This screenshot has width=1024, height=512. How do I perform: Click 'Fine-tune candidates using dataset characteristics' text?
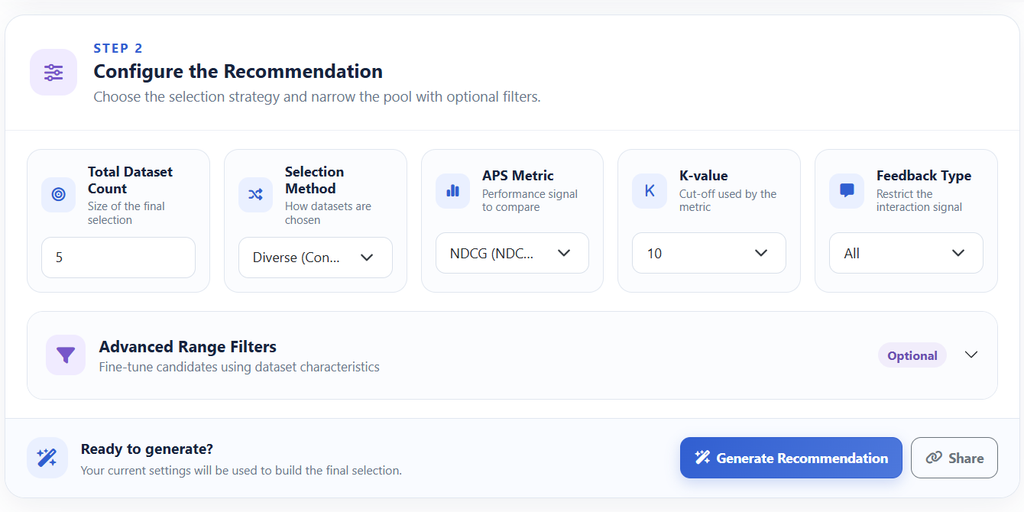click(x=239, y=367)
